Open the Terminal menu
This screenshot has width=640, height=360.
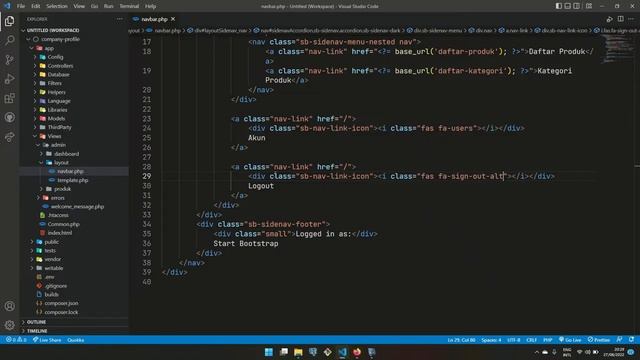[x=129, y=6]
